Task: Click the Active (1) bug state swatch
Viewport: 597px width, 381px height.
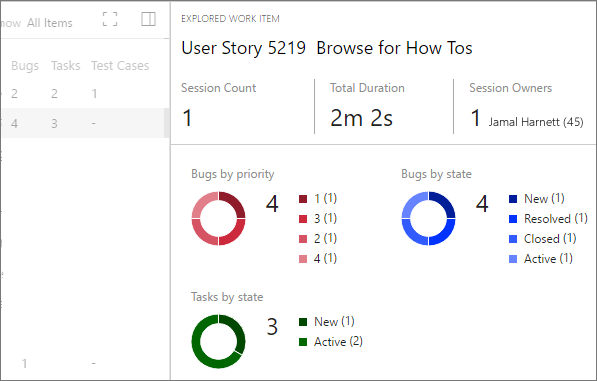Action: coord(513,259)
